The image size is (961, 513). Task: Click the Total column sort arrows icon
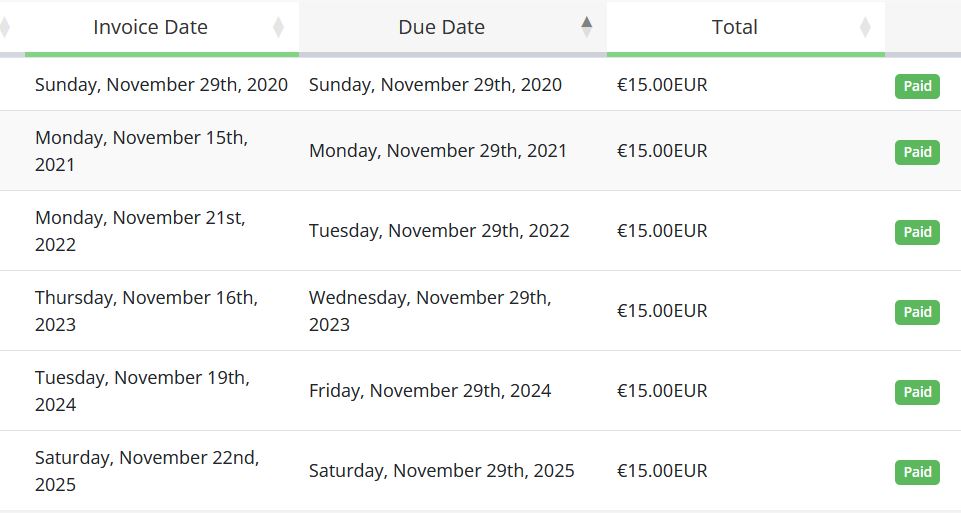[x=865, y=27]
